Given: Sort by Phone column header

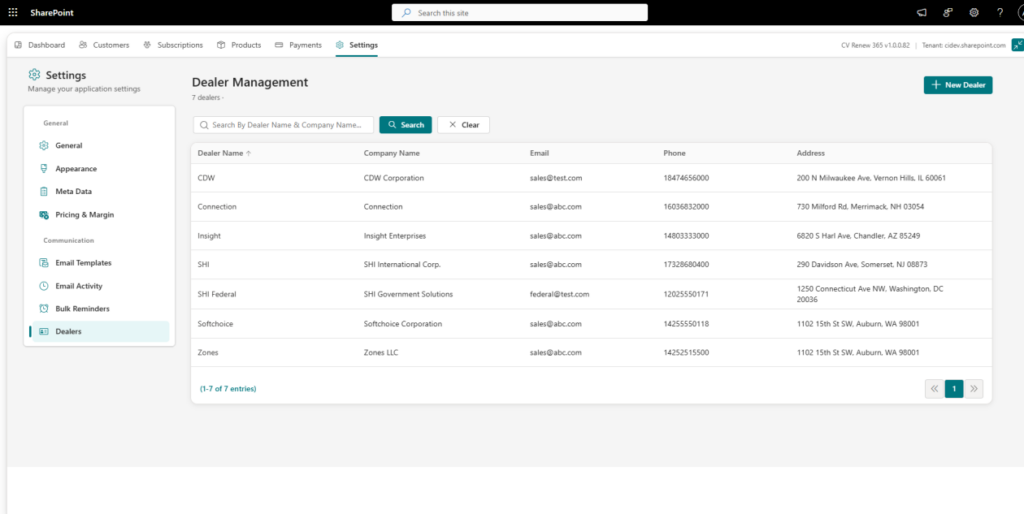Looking at the screenshot, I should pyautogui.click(x=675, y=153).
